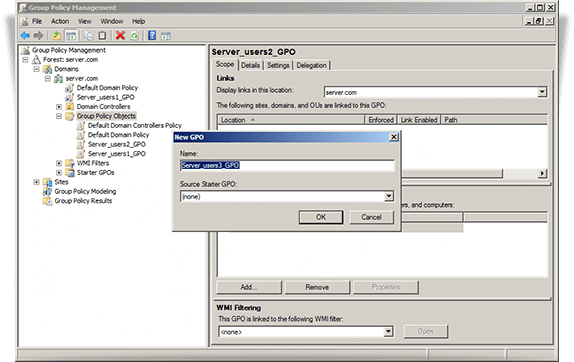Select Default Domain Controllers Policy in tree
Screen dimensions: 574x362
click(134, 126)
